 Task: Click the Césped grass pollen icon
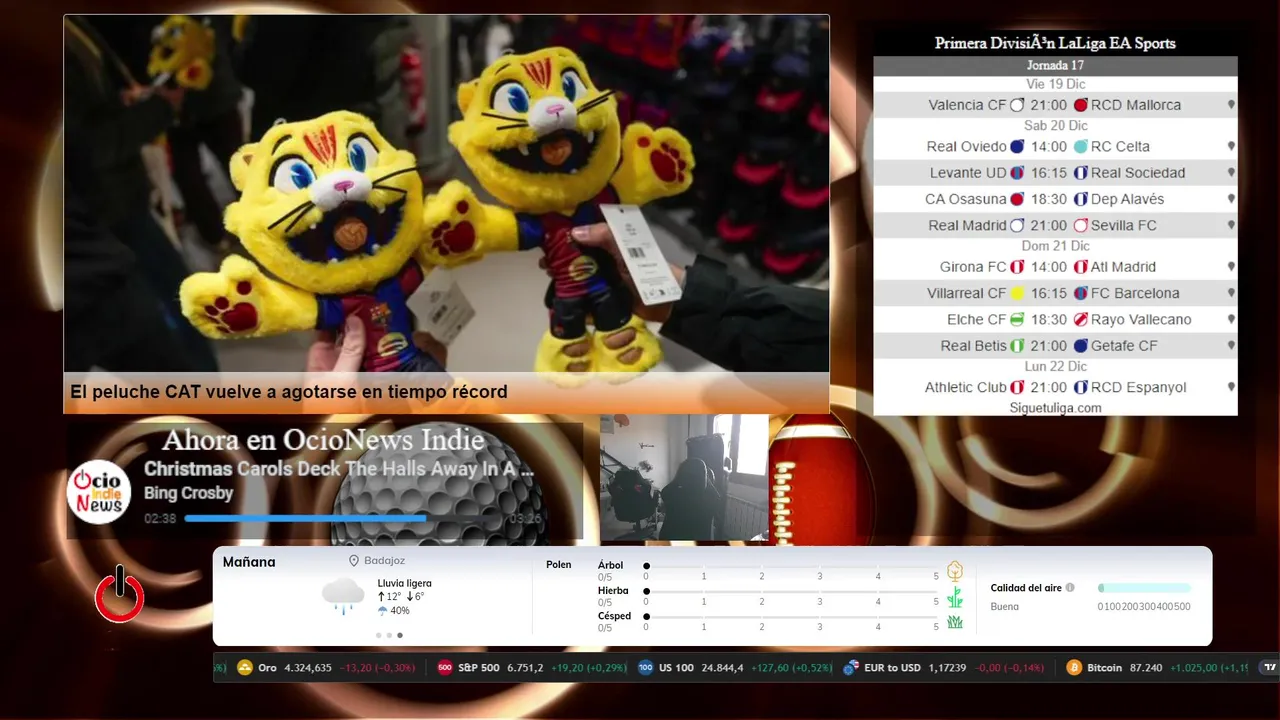(x=955, y=622)
